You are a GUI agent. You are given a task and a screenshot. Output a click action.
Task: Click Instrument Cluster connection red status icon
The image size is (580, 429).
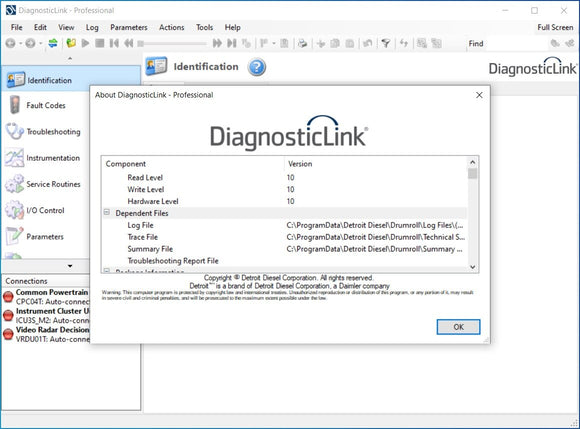(x=8, y=315)
